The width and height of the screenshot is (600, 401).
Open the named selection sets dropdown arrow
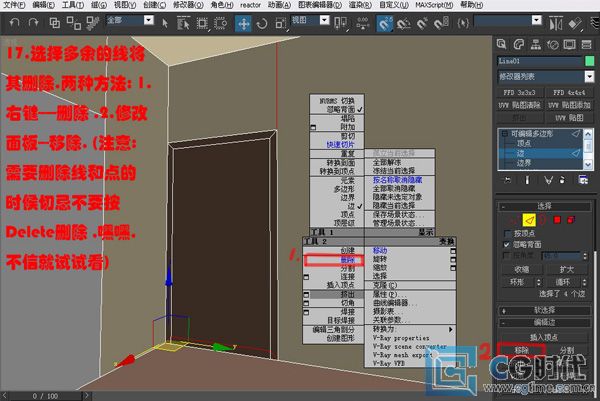pyautogui.click(x=537, y=20)
